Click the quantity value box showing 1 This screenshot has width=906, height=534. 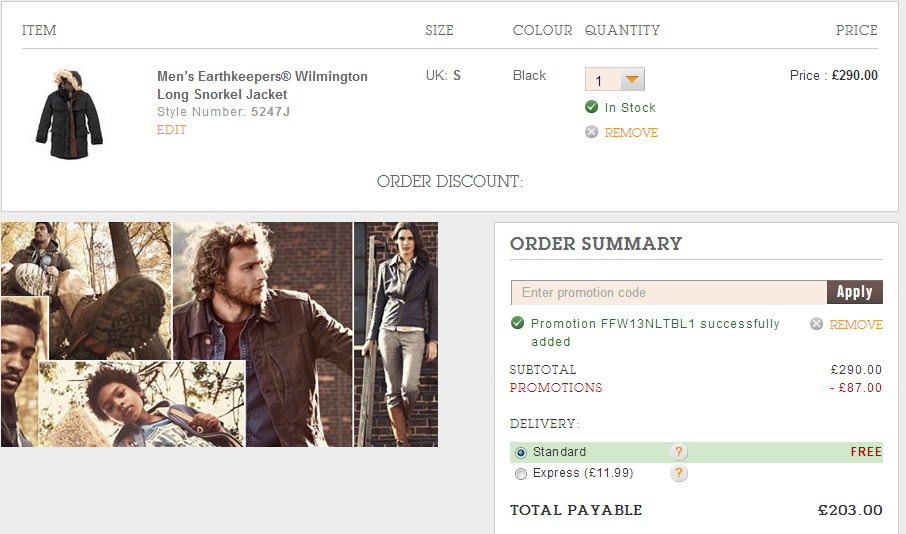coord(603,80)
